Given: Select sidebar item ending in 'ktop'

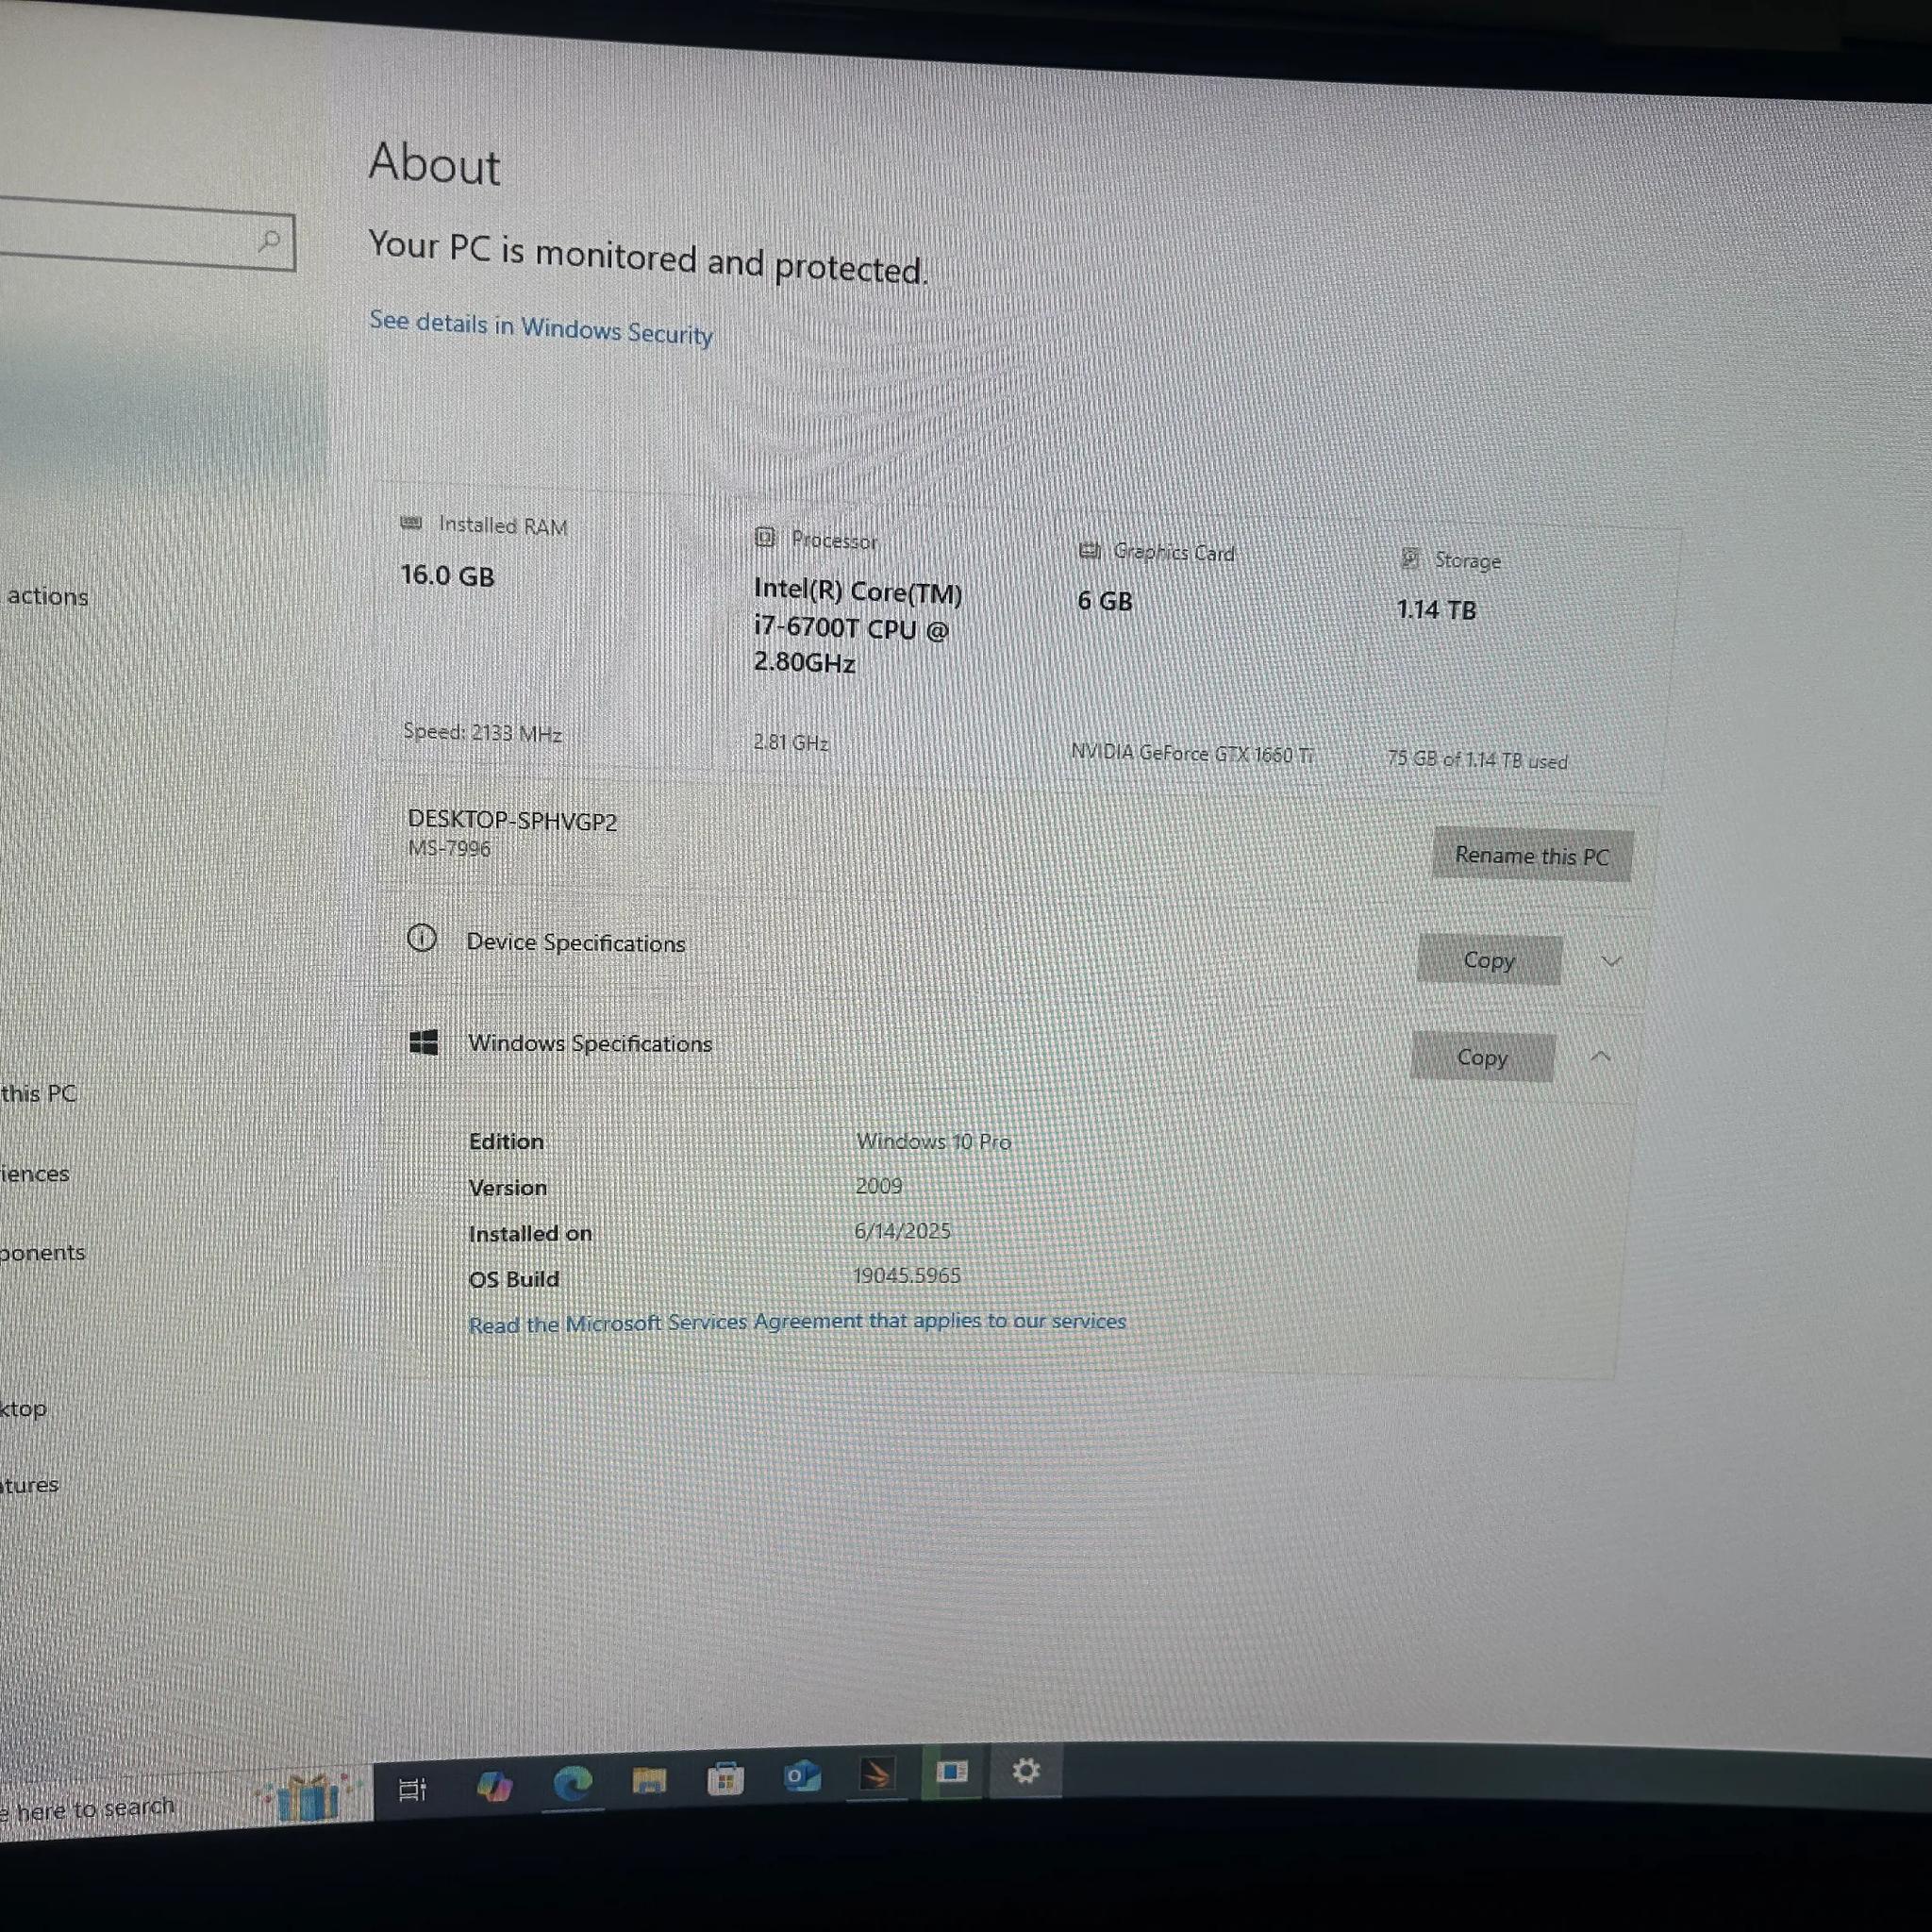Looking at the screenshot, I should click(x=24, y=1409).
